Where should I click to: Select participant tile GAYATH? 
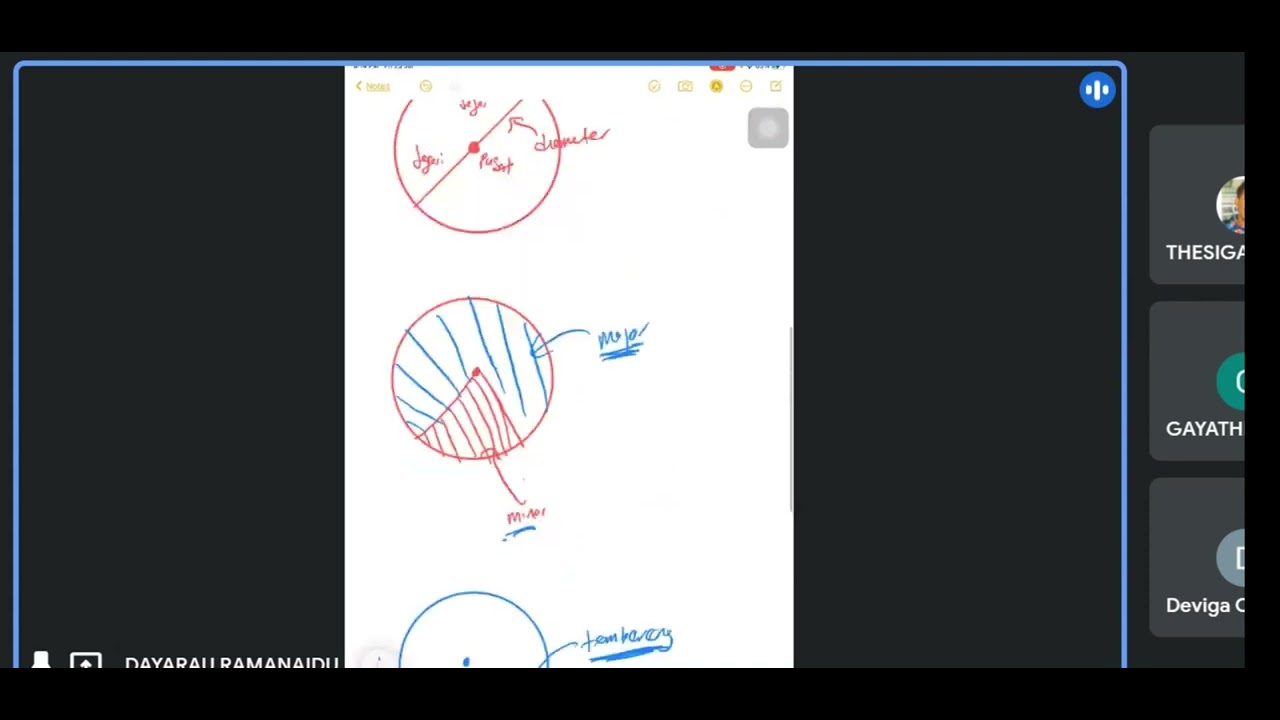pyautogui.click(x=1197, y=382)
